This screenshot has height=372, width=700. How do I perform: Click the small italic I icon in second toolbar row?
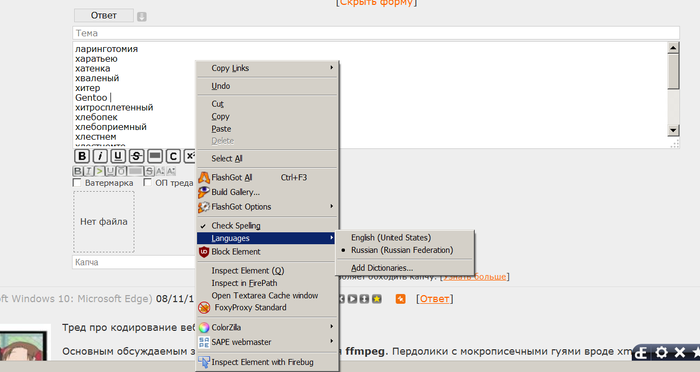click(x=88, y=171)
